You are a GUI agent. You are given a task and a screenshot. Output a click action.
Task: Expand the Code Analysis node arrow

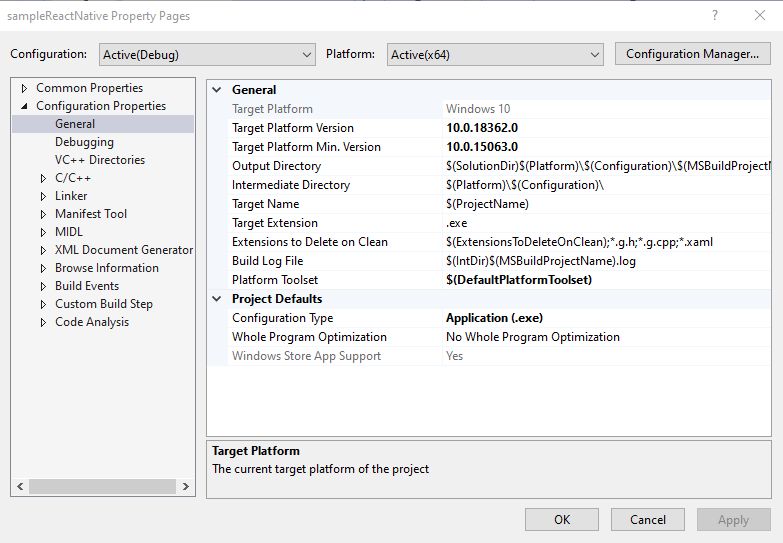click(x=43, y=322)
